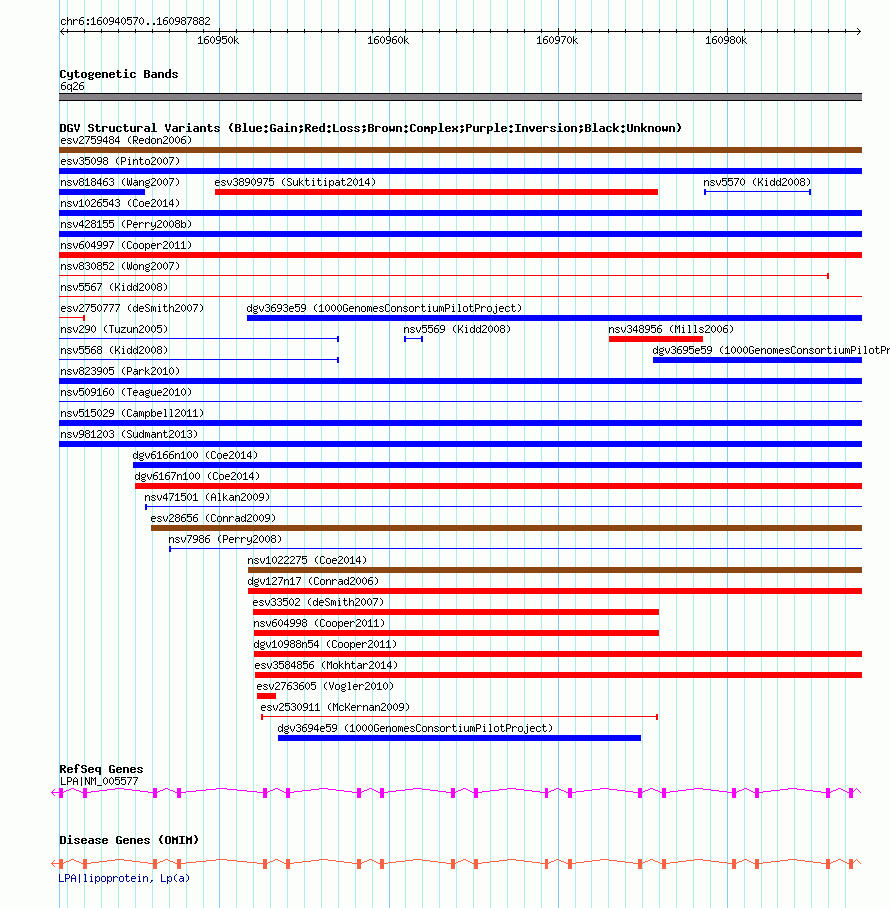Click nsv5568 (Kidd2008) label
Screen dimensions: 890x908
tap(114, 350)
